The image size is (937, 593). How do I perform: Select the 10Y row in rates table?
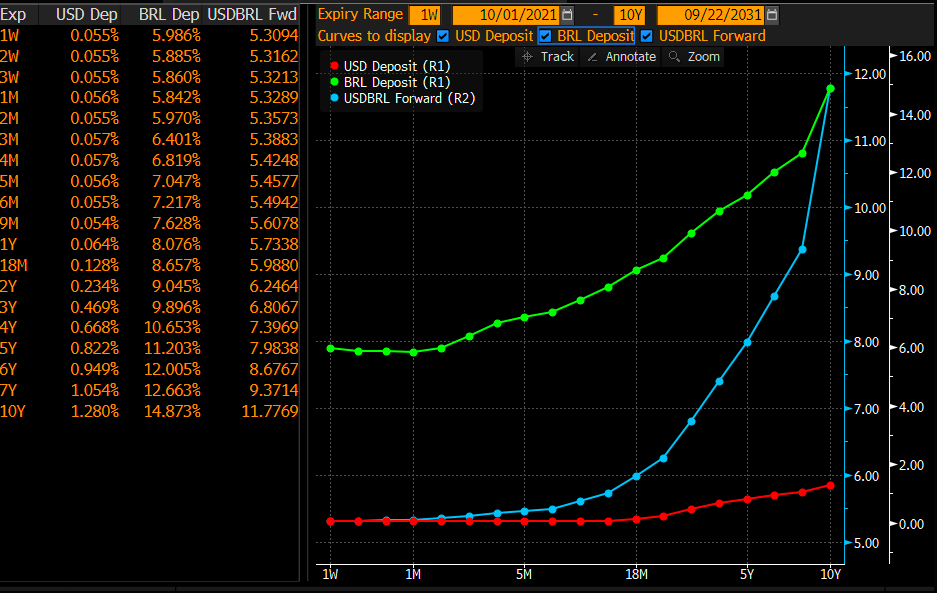point(149,411)
